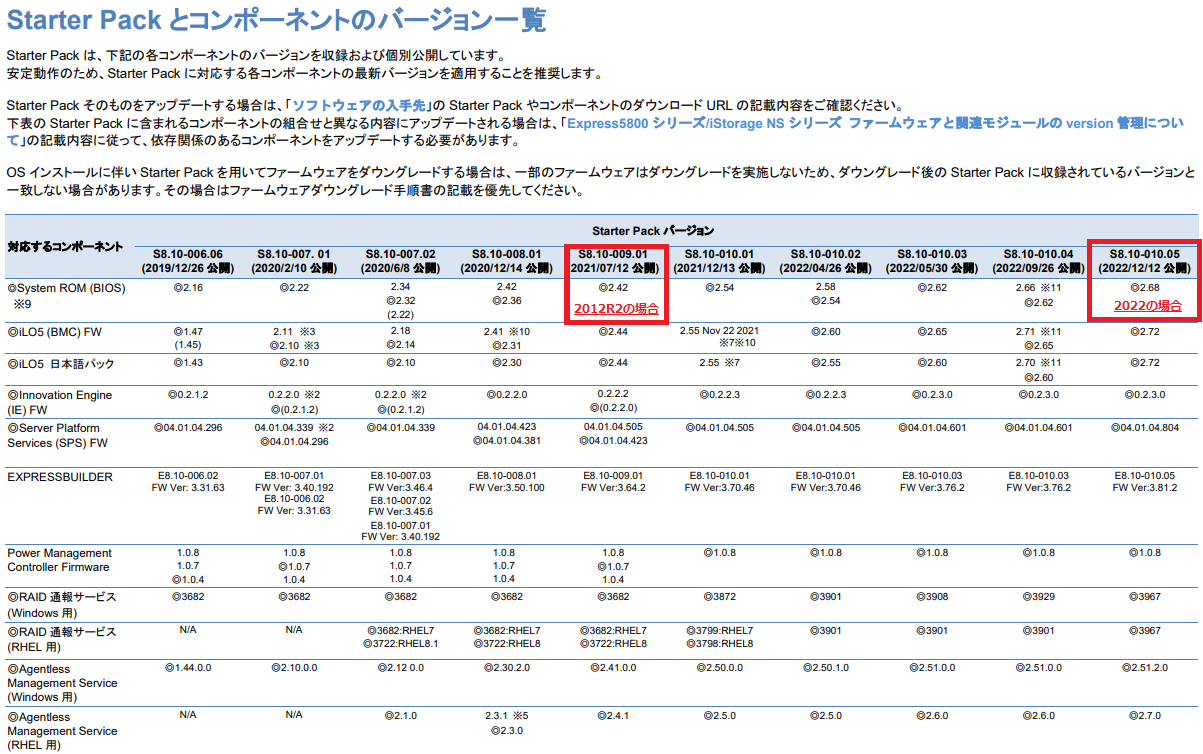Click the value FW Ver:3.50.100
Screen dimensions: 1203x754
pos(507,488)
